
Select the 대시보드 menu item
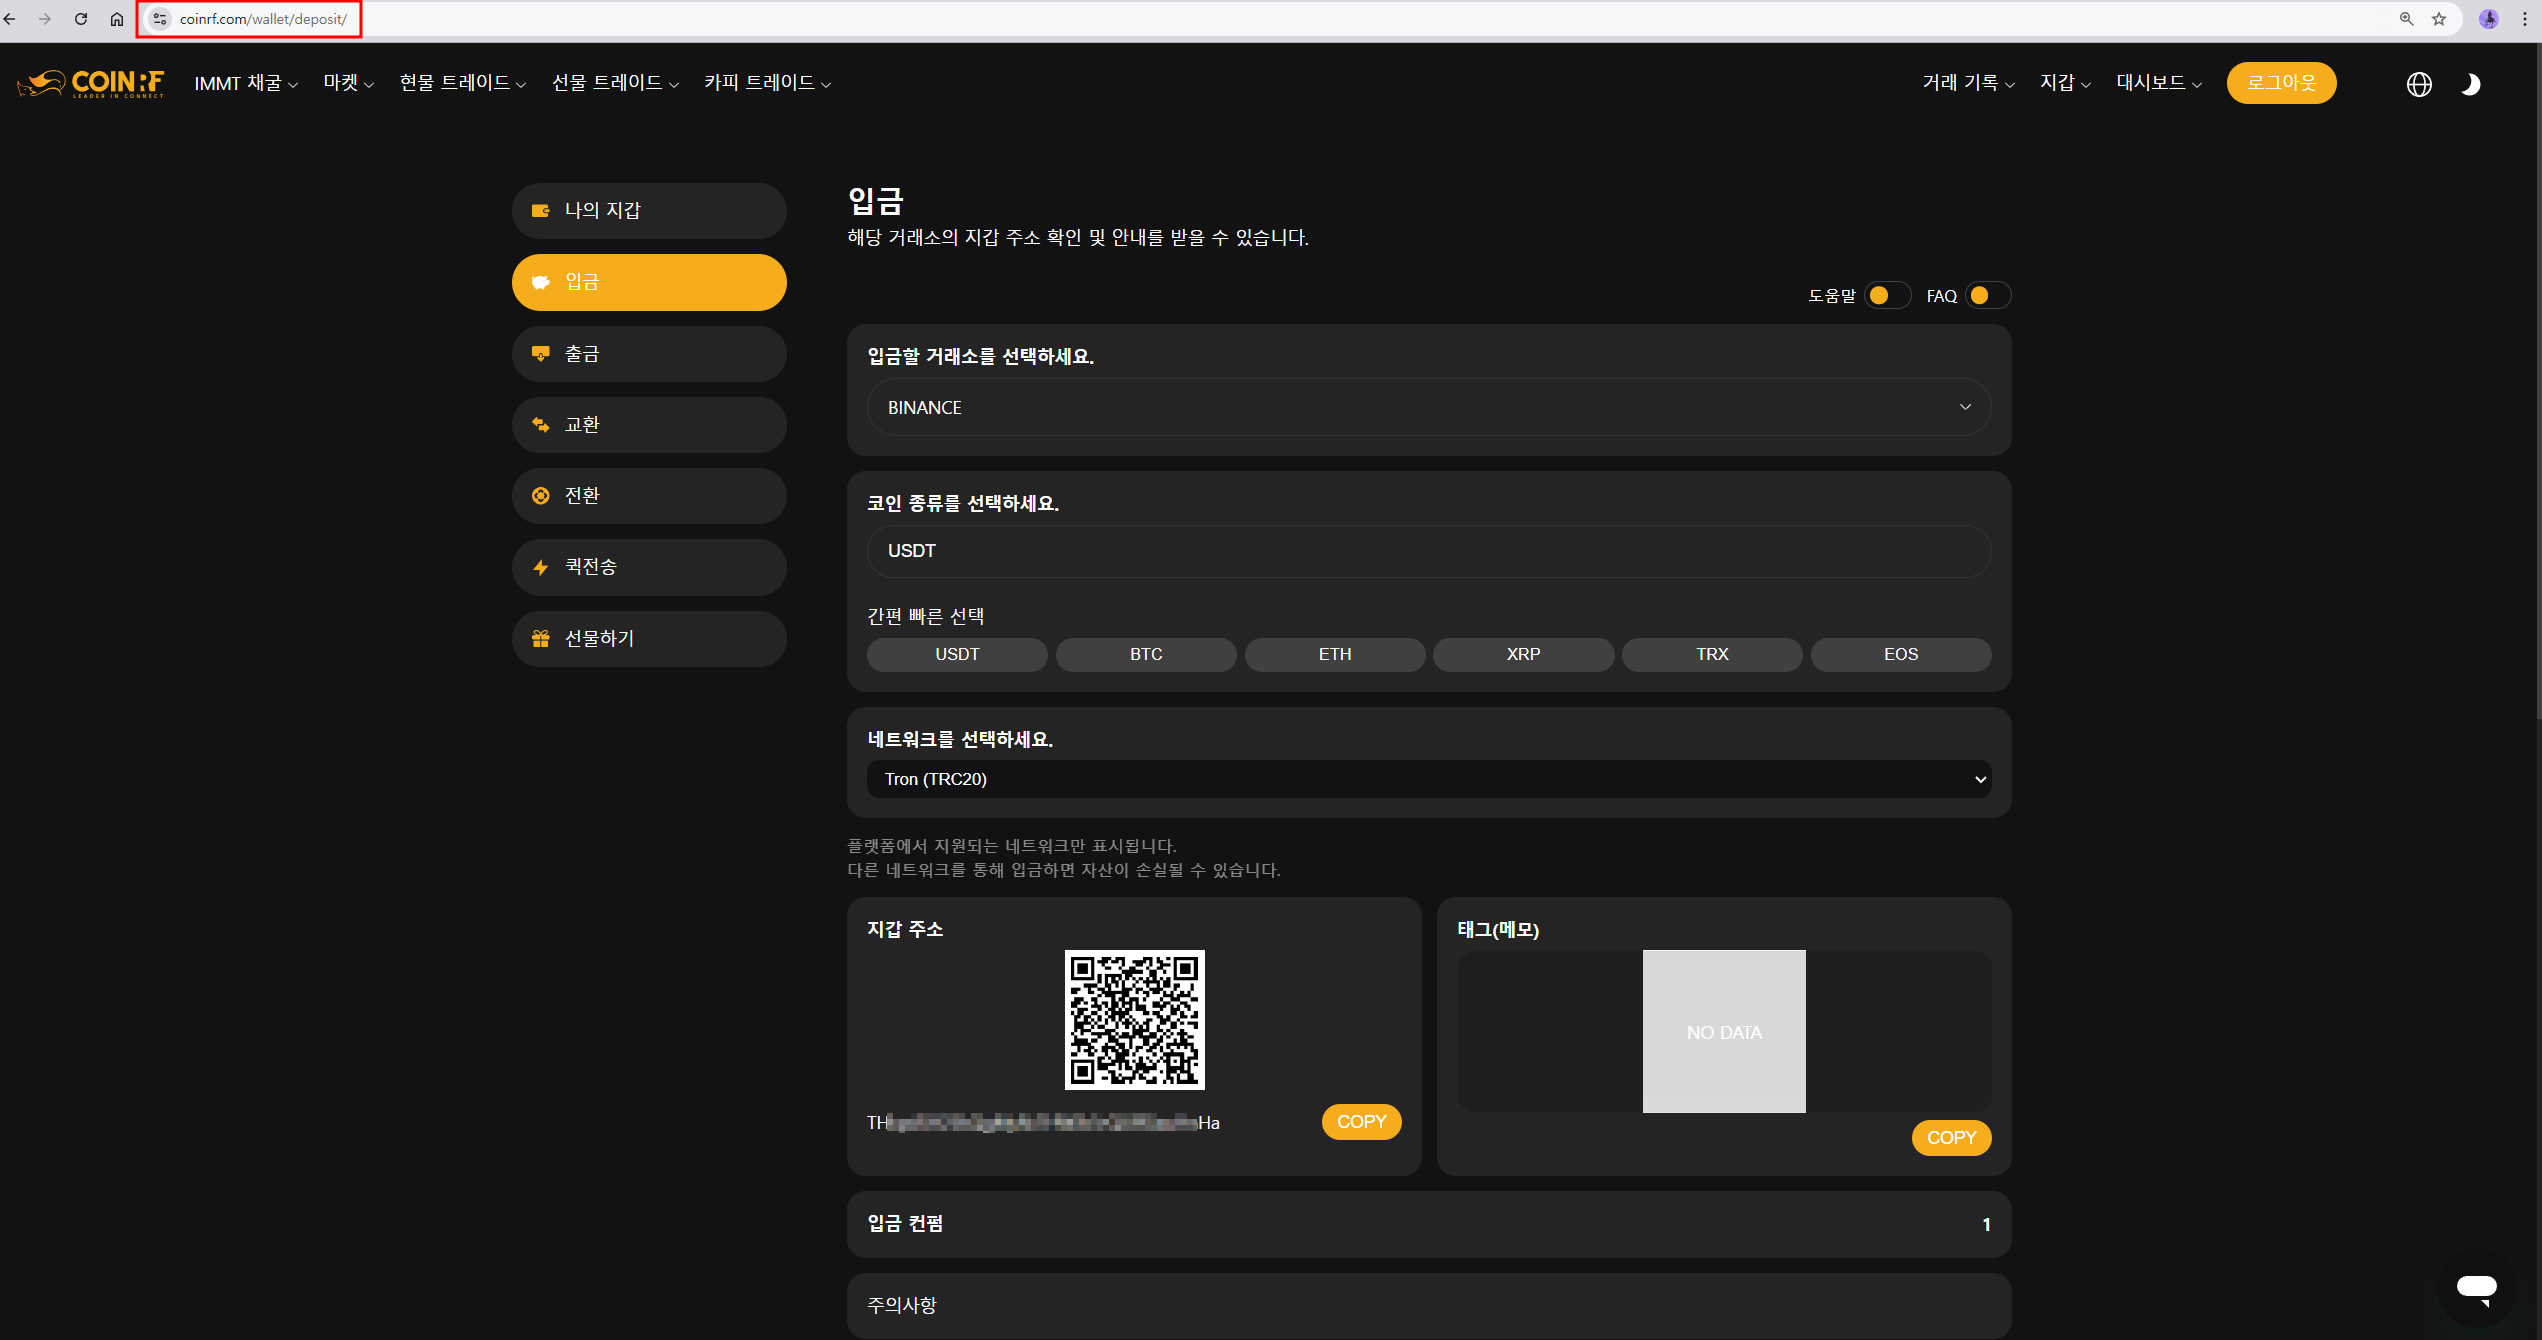[2152, 83]
